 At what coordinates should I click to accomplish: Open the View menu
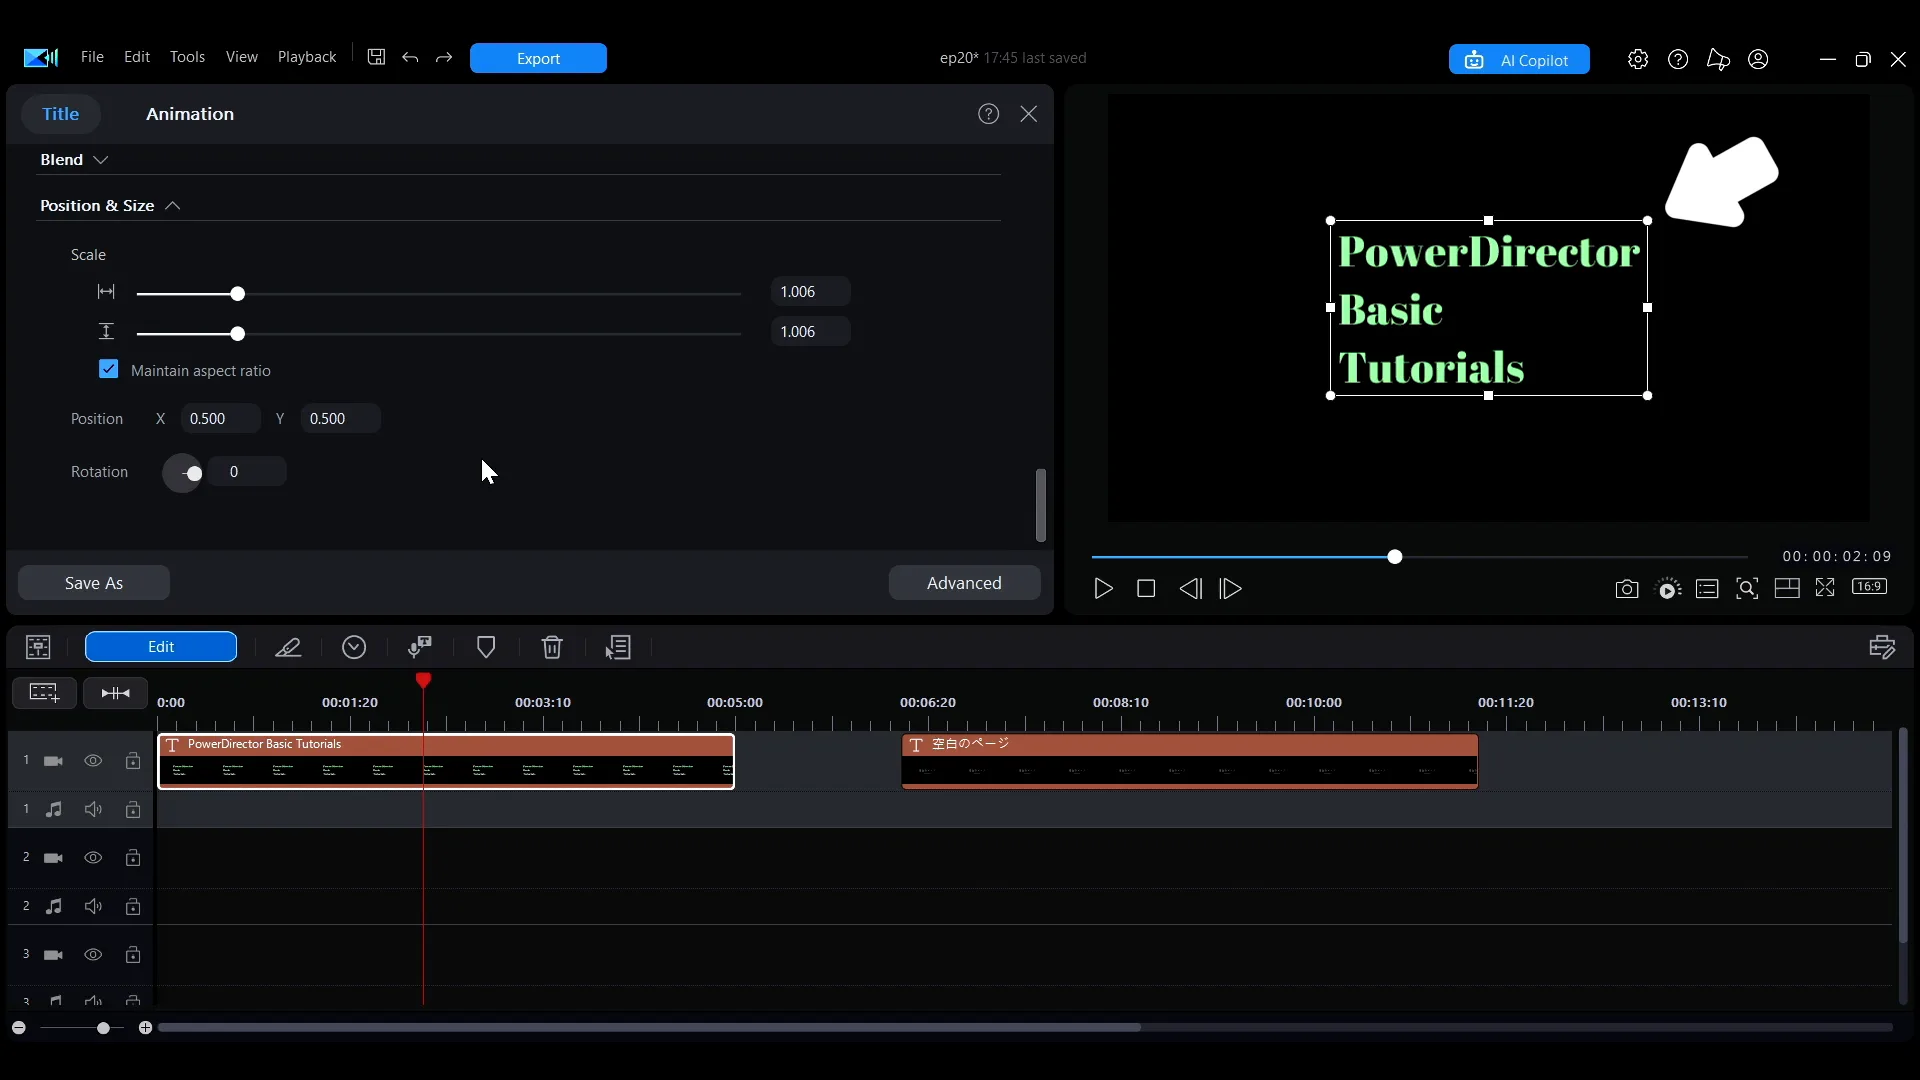[x=241, y=57]
